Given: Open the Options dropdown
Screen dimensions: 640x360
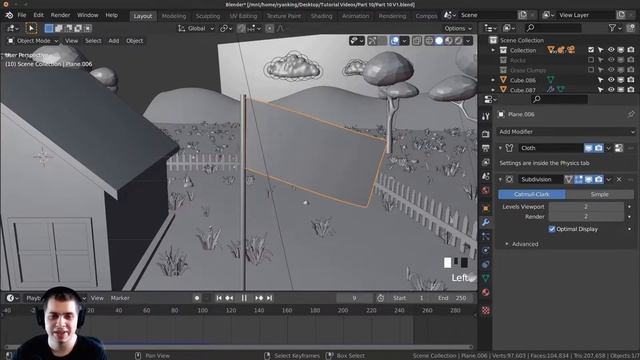Looking at the screenshot, I should (x=458, y=29).
